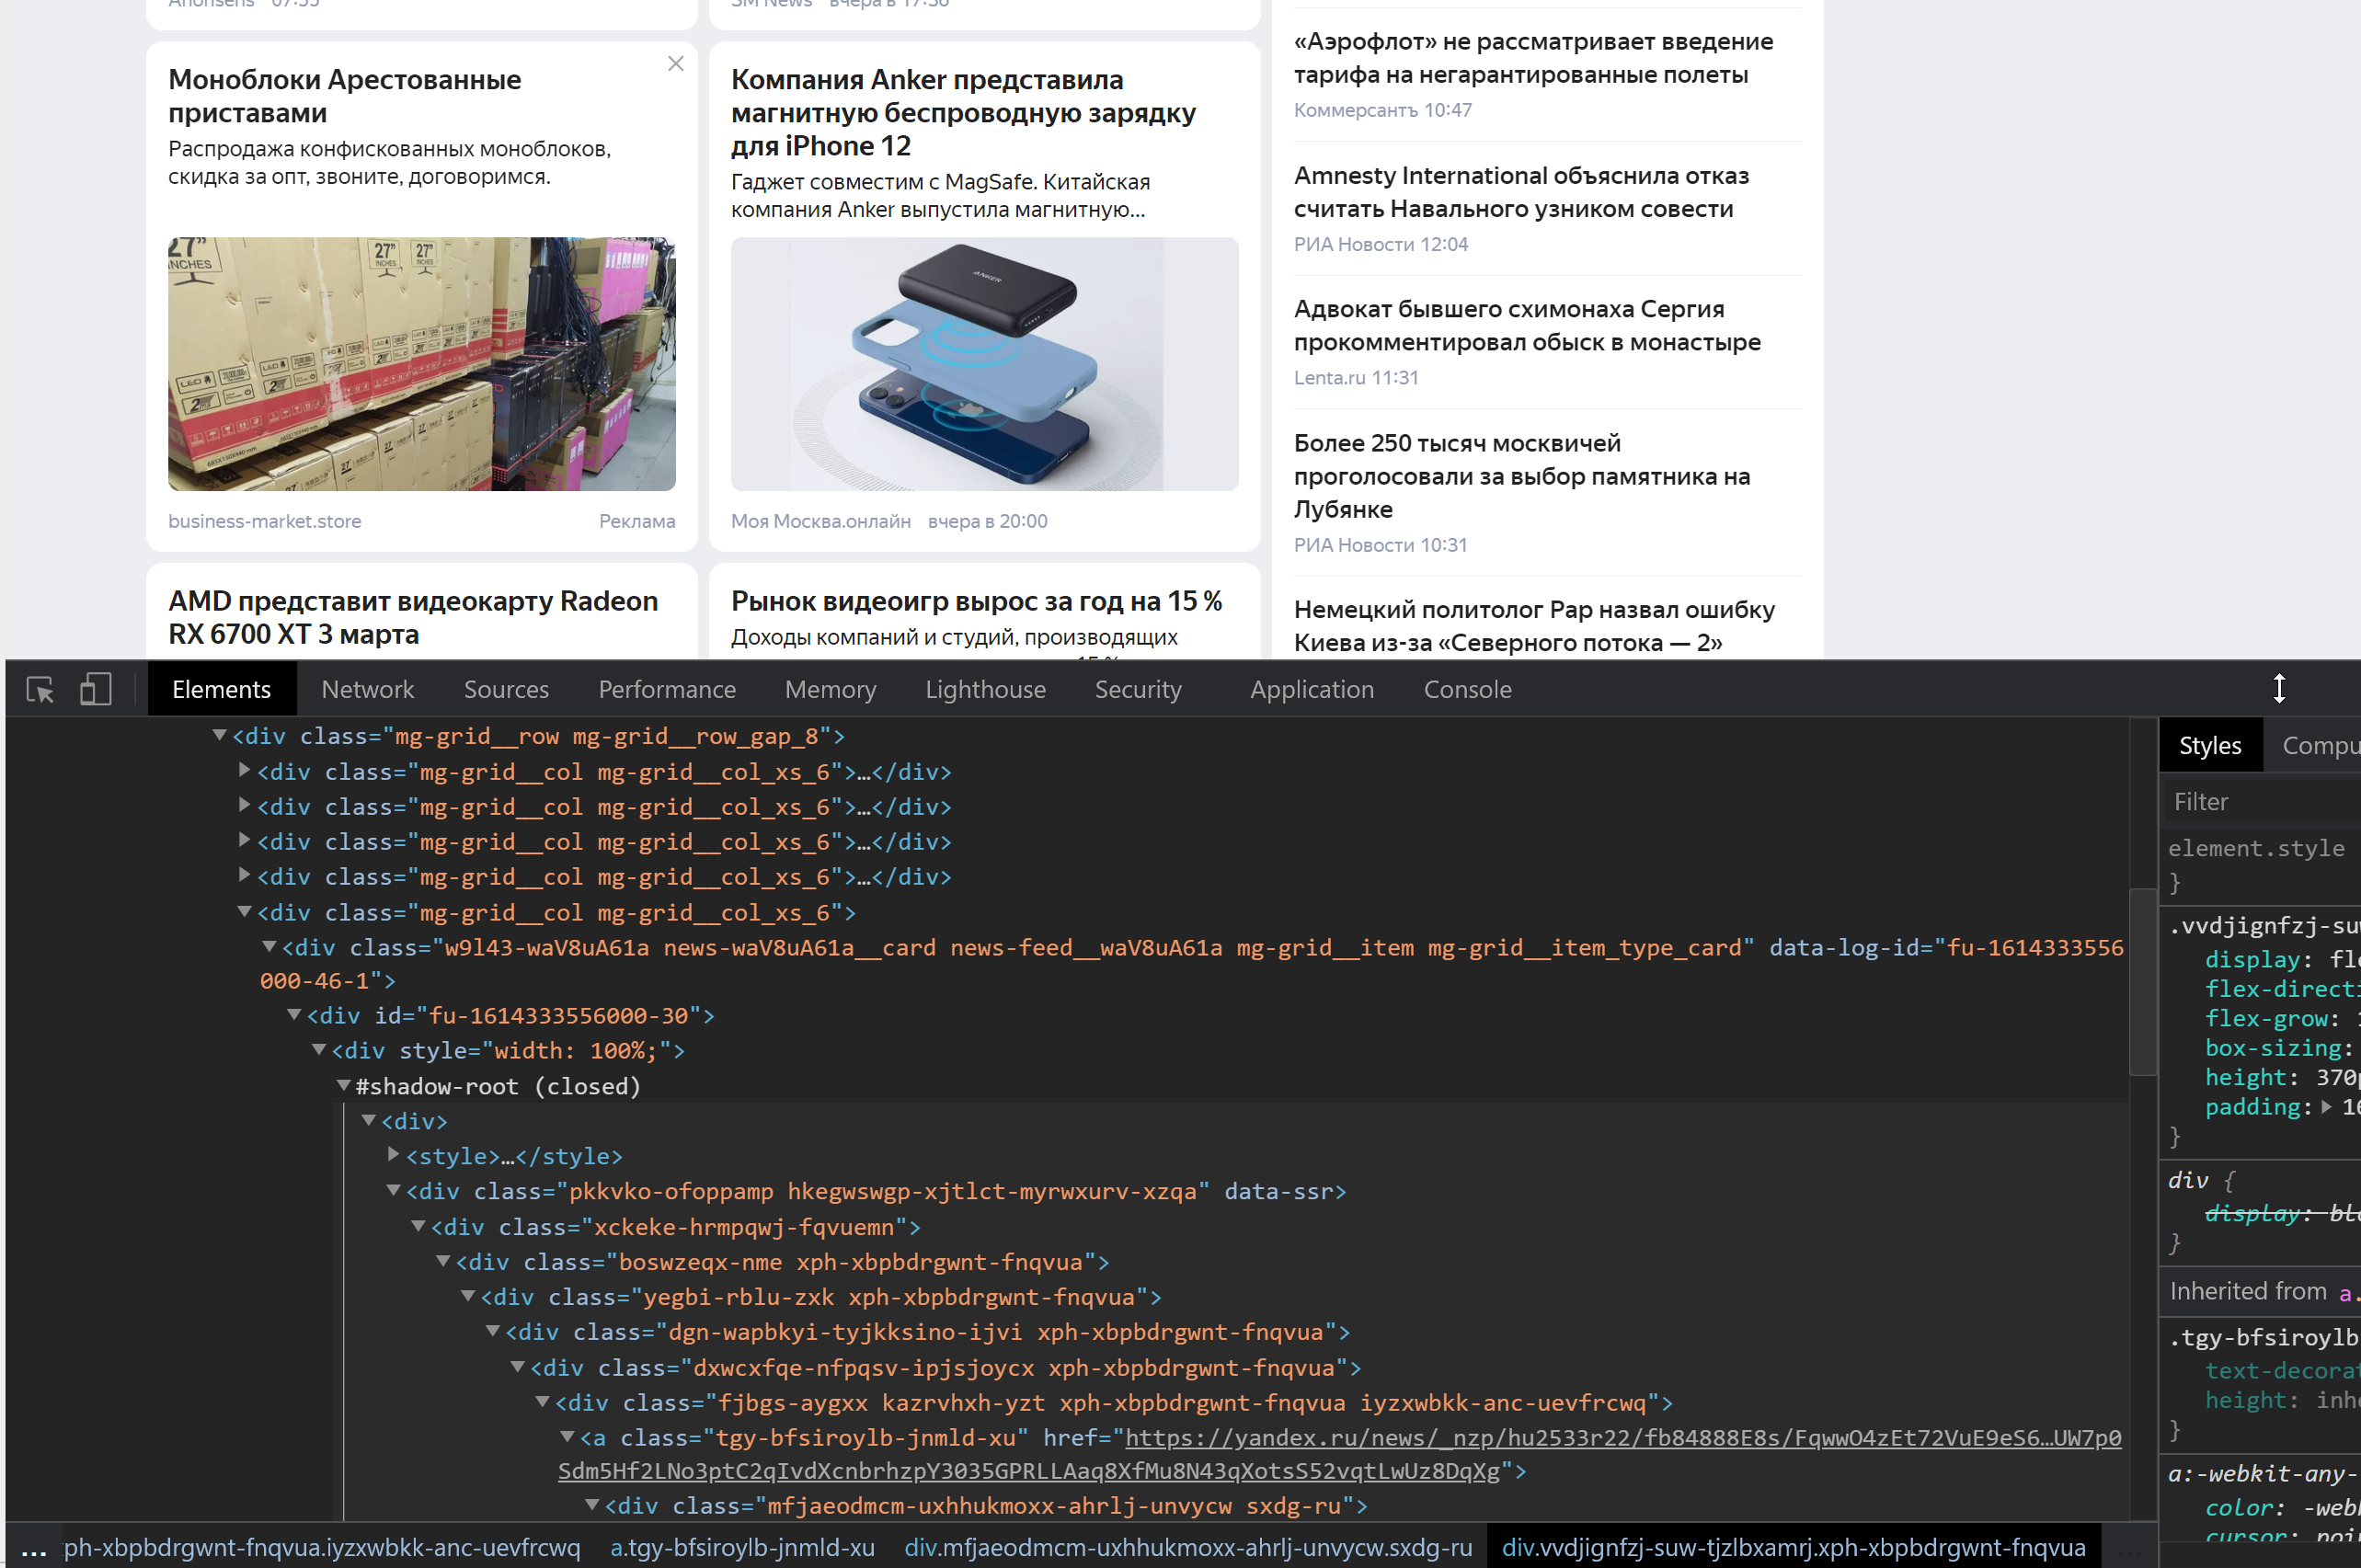The height and width of the screenshot is (1568, 2361).
Task: Expand the first mg-grid__col div
Action: [243, 771]
